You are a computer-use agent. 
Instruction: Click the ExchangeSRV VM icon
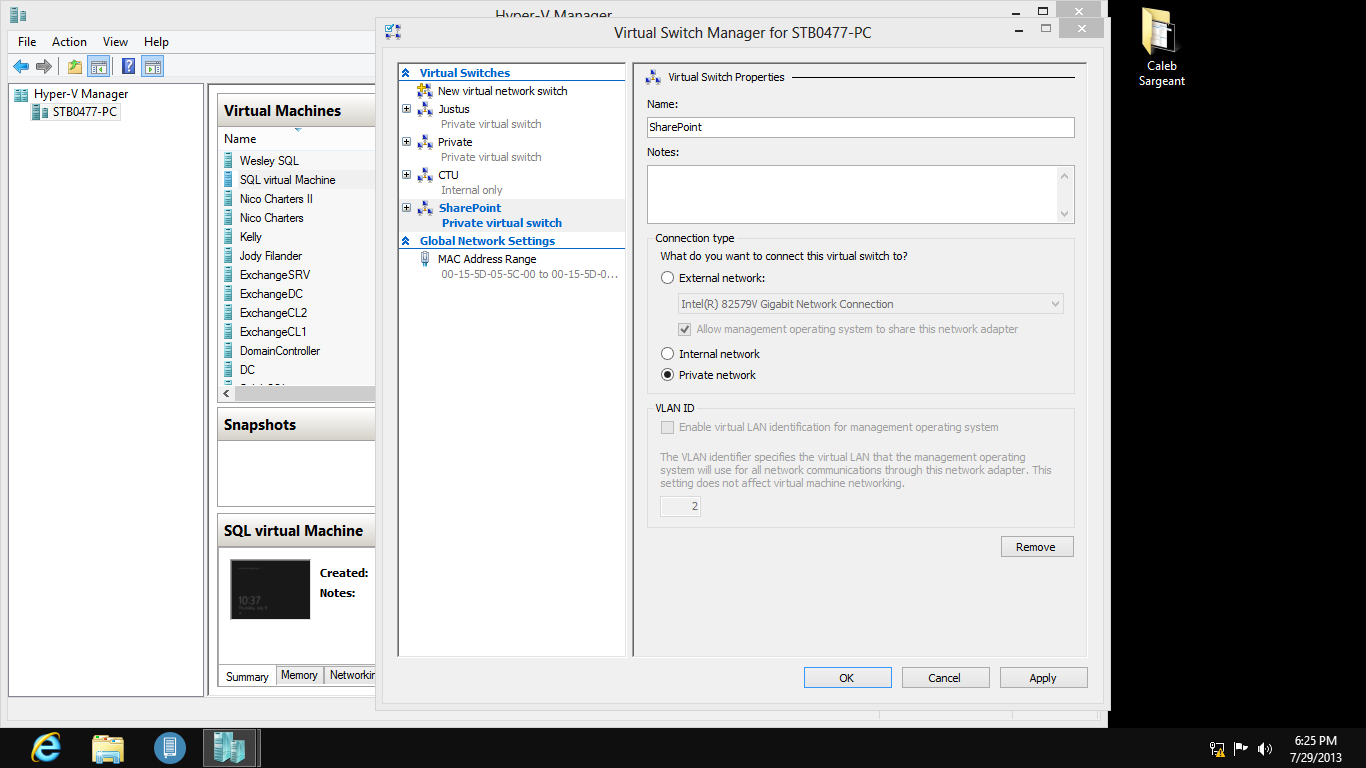(229, 275)
